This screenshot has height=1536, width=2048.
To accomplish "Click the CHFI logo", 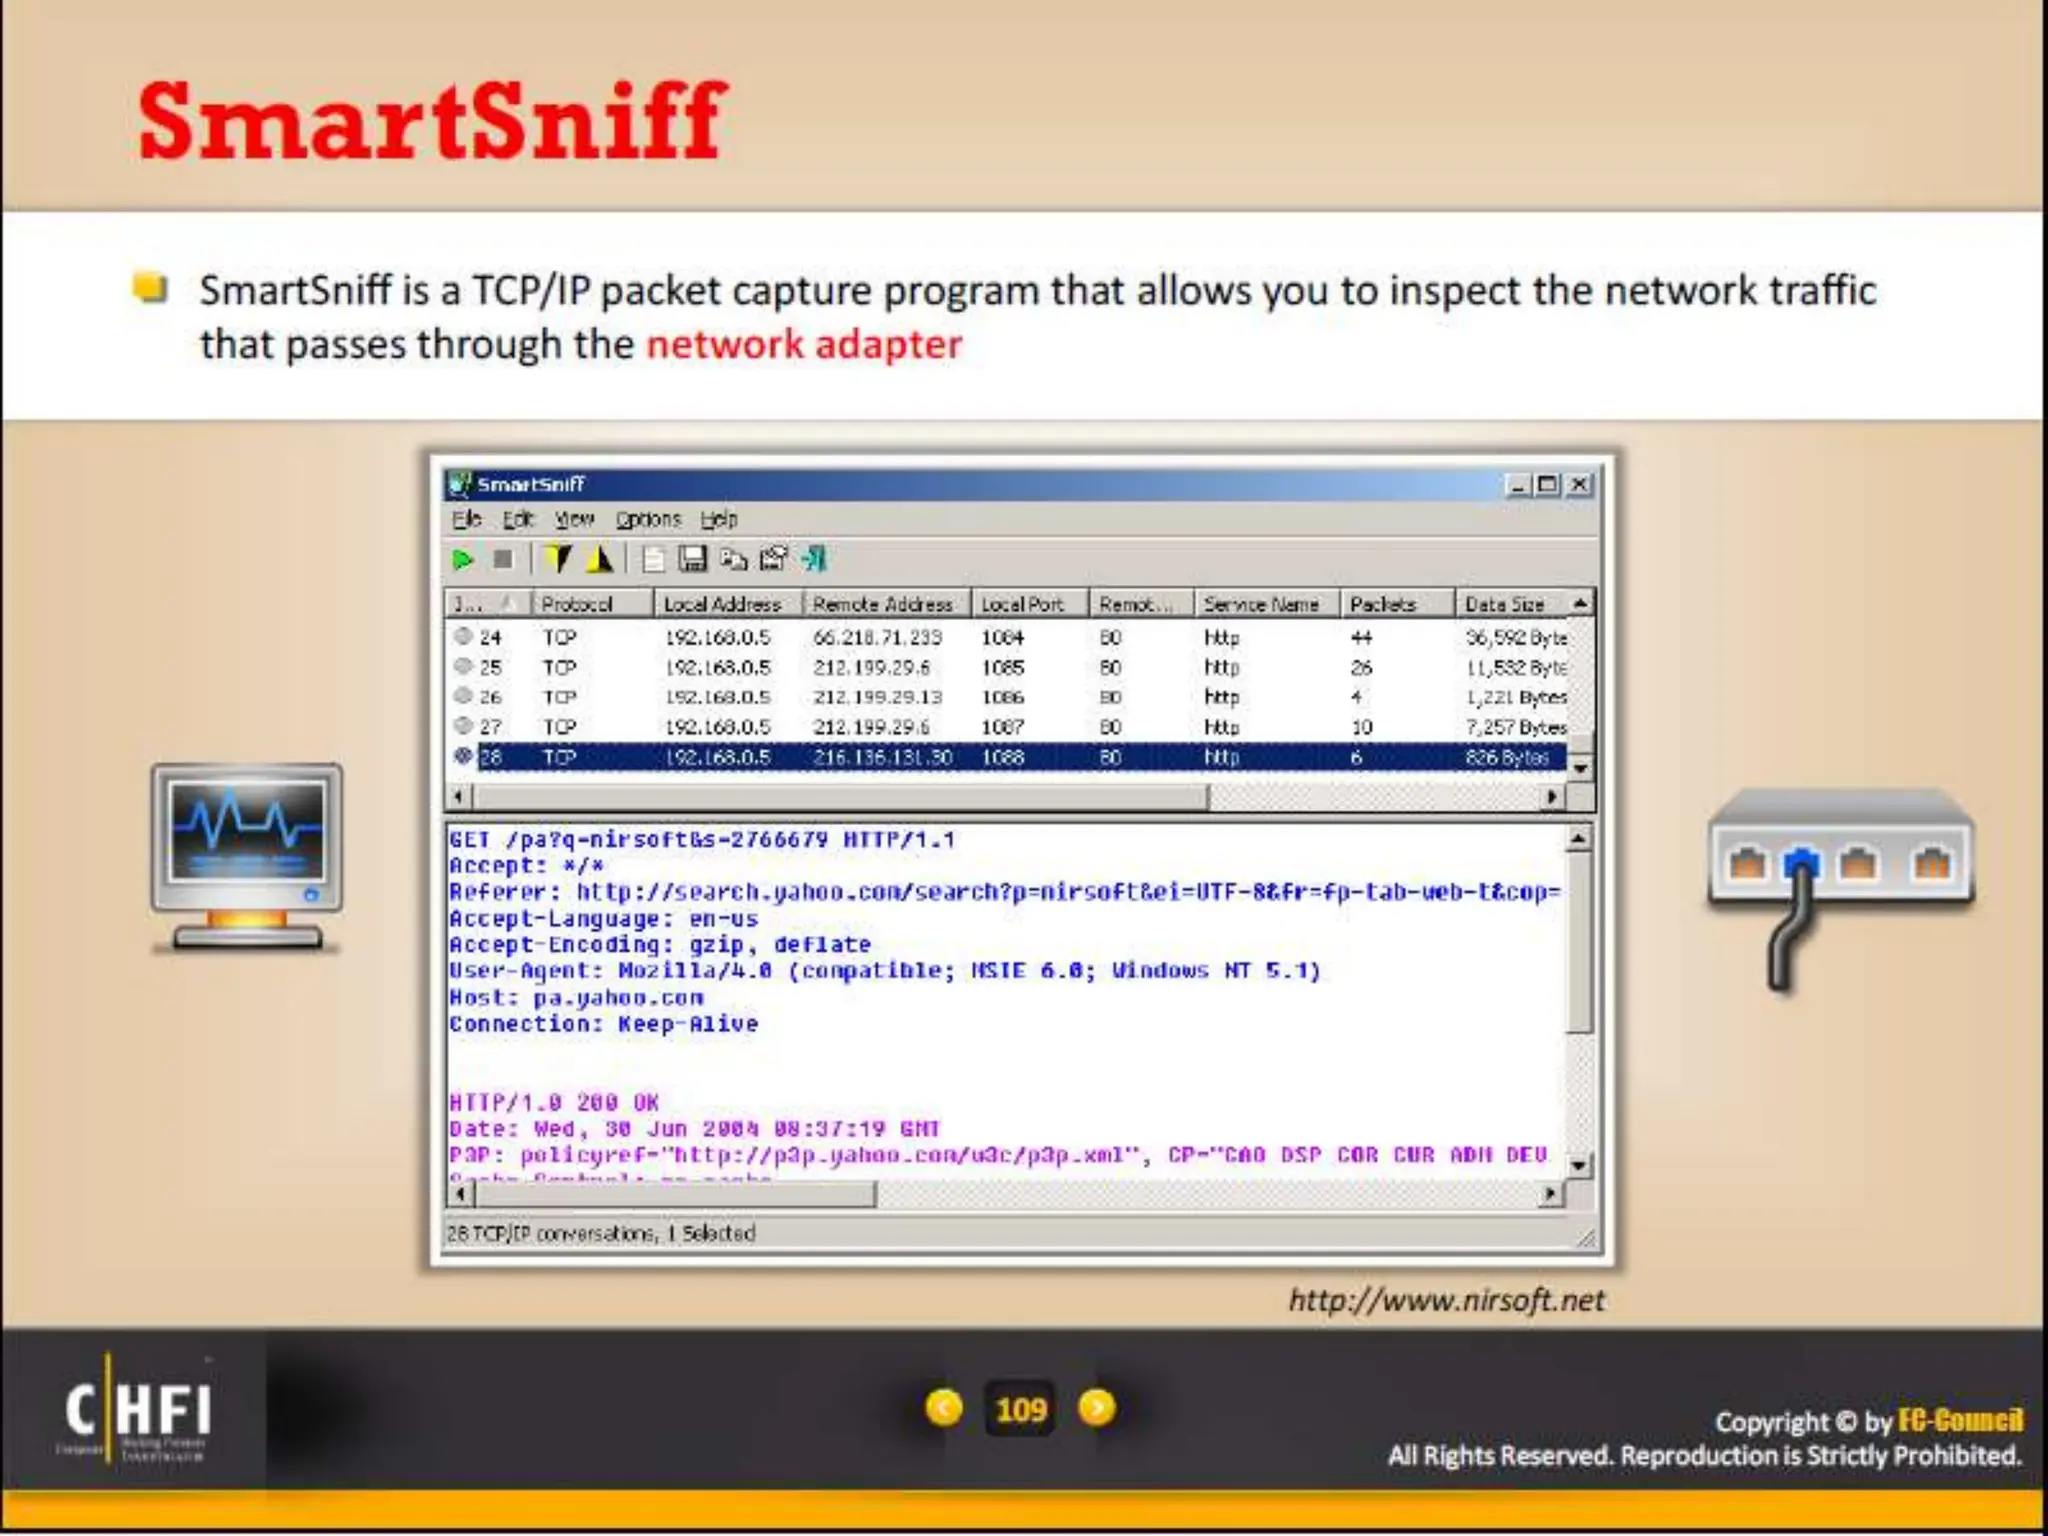I will click(137, 1408).
